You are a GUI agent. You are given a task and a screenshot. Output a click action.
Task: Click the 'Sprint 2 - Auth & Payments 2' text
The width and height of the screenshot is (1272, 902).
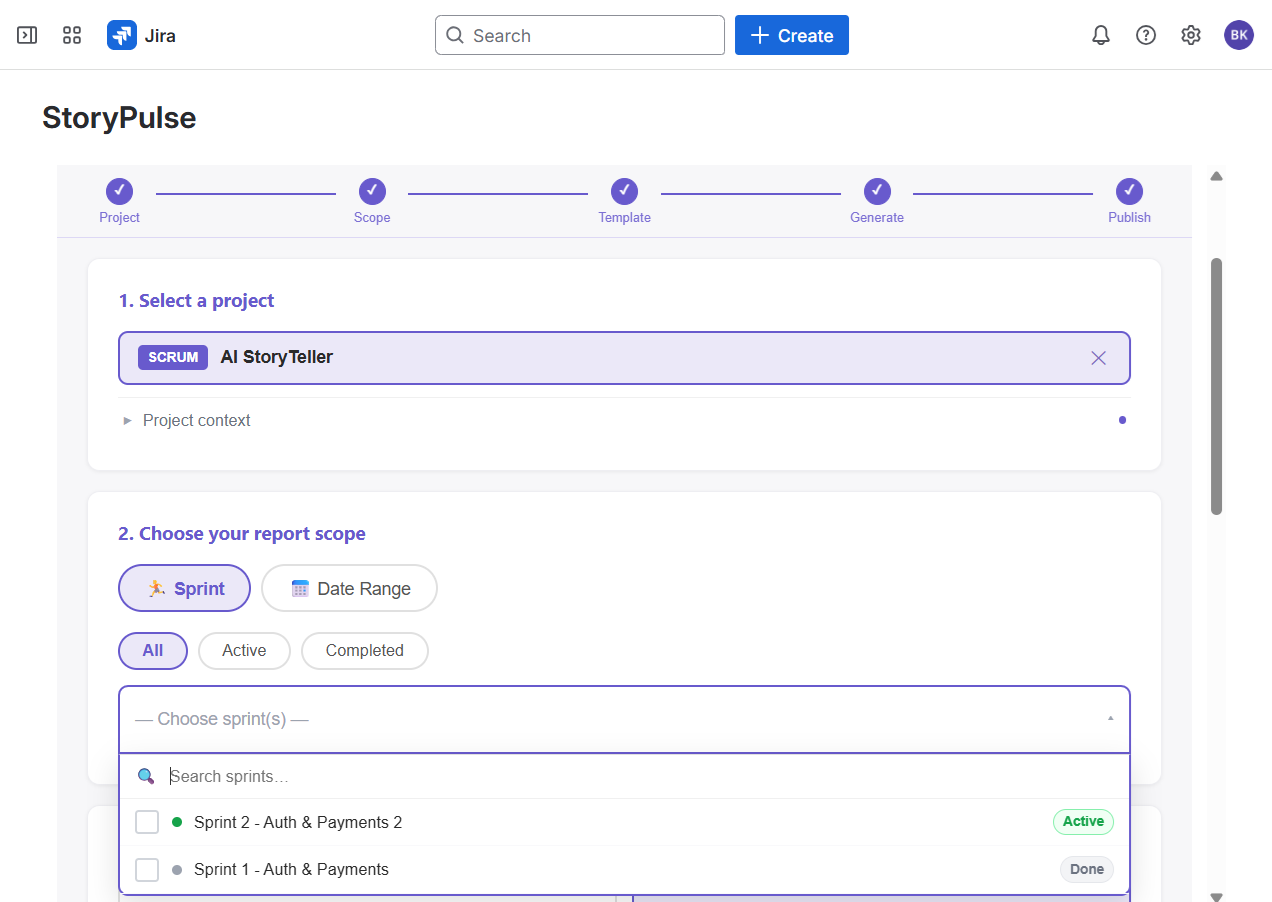point(298,822)
